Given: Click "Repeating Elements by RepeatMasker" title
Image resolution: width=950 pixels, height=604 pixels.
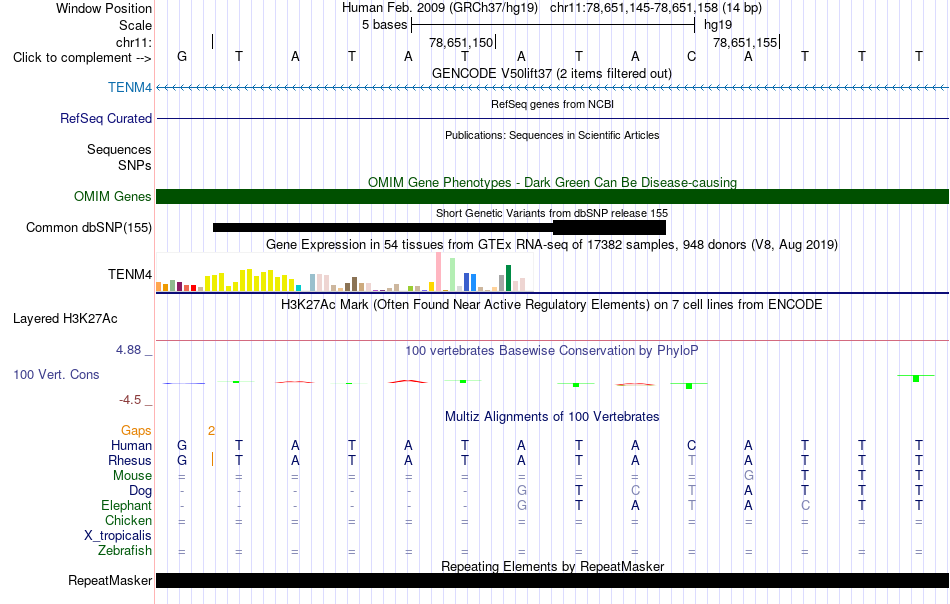Looking at the screenshot, I should coord(552,566).
